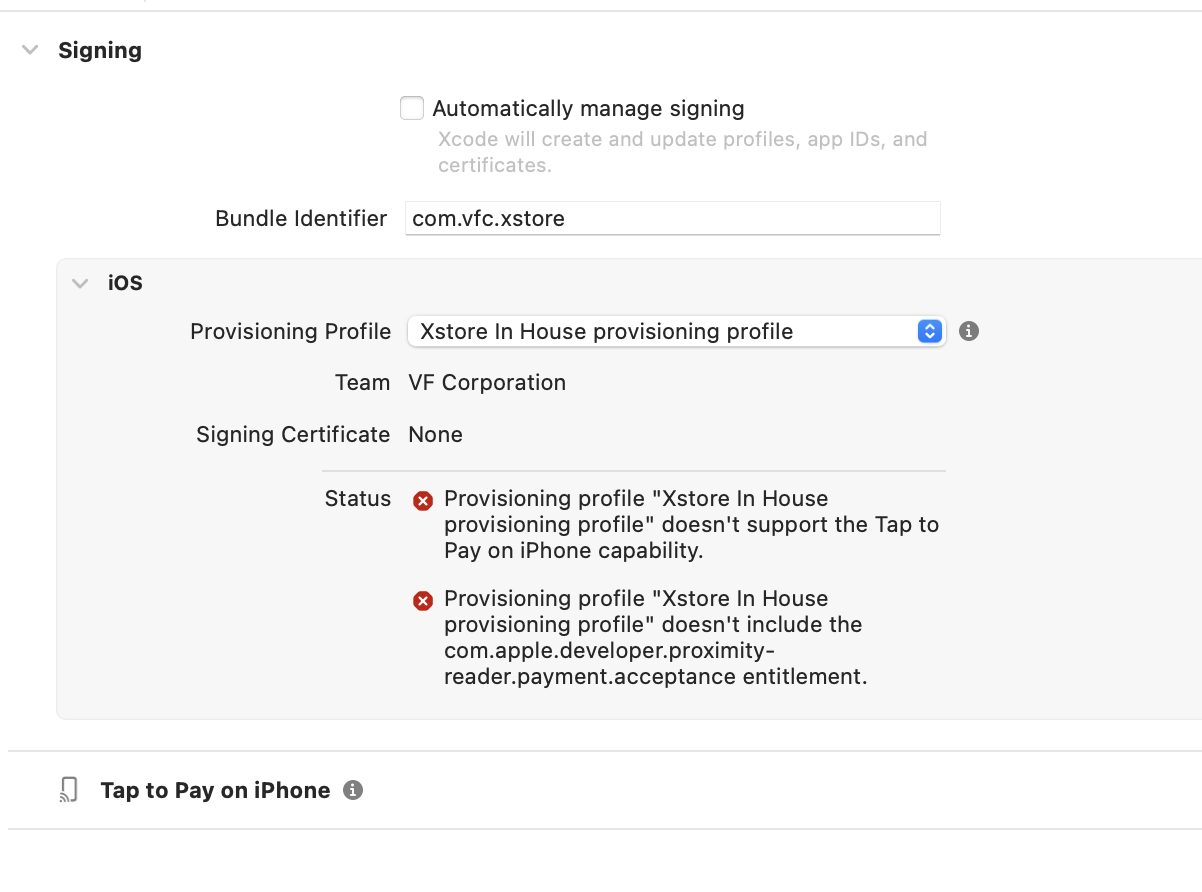Enable the Automatically manage signing checkbox
This screenshot has width=1202, height=892.
click(x=412, y=108)
